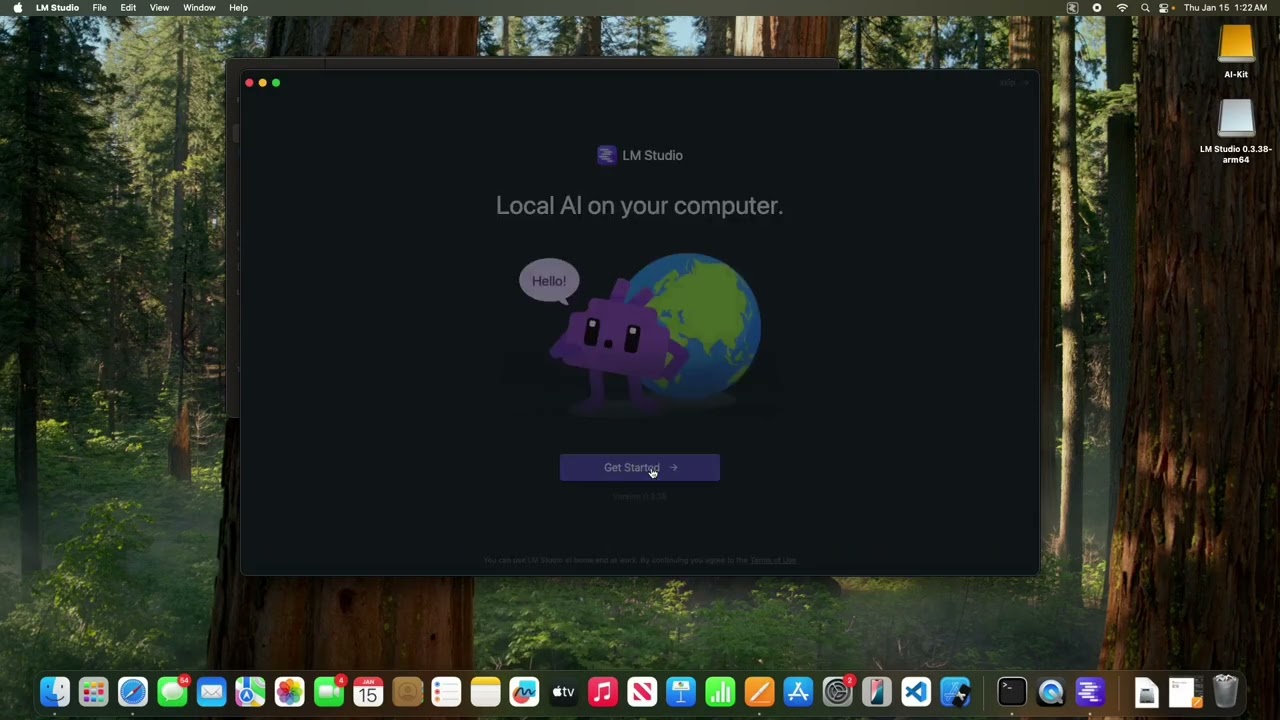Open Apple TV from the Dock
The height and width of the screenshot is (720, 1280).
[563, 692]
